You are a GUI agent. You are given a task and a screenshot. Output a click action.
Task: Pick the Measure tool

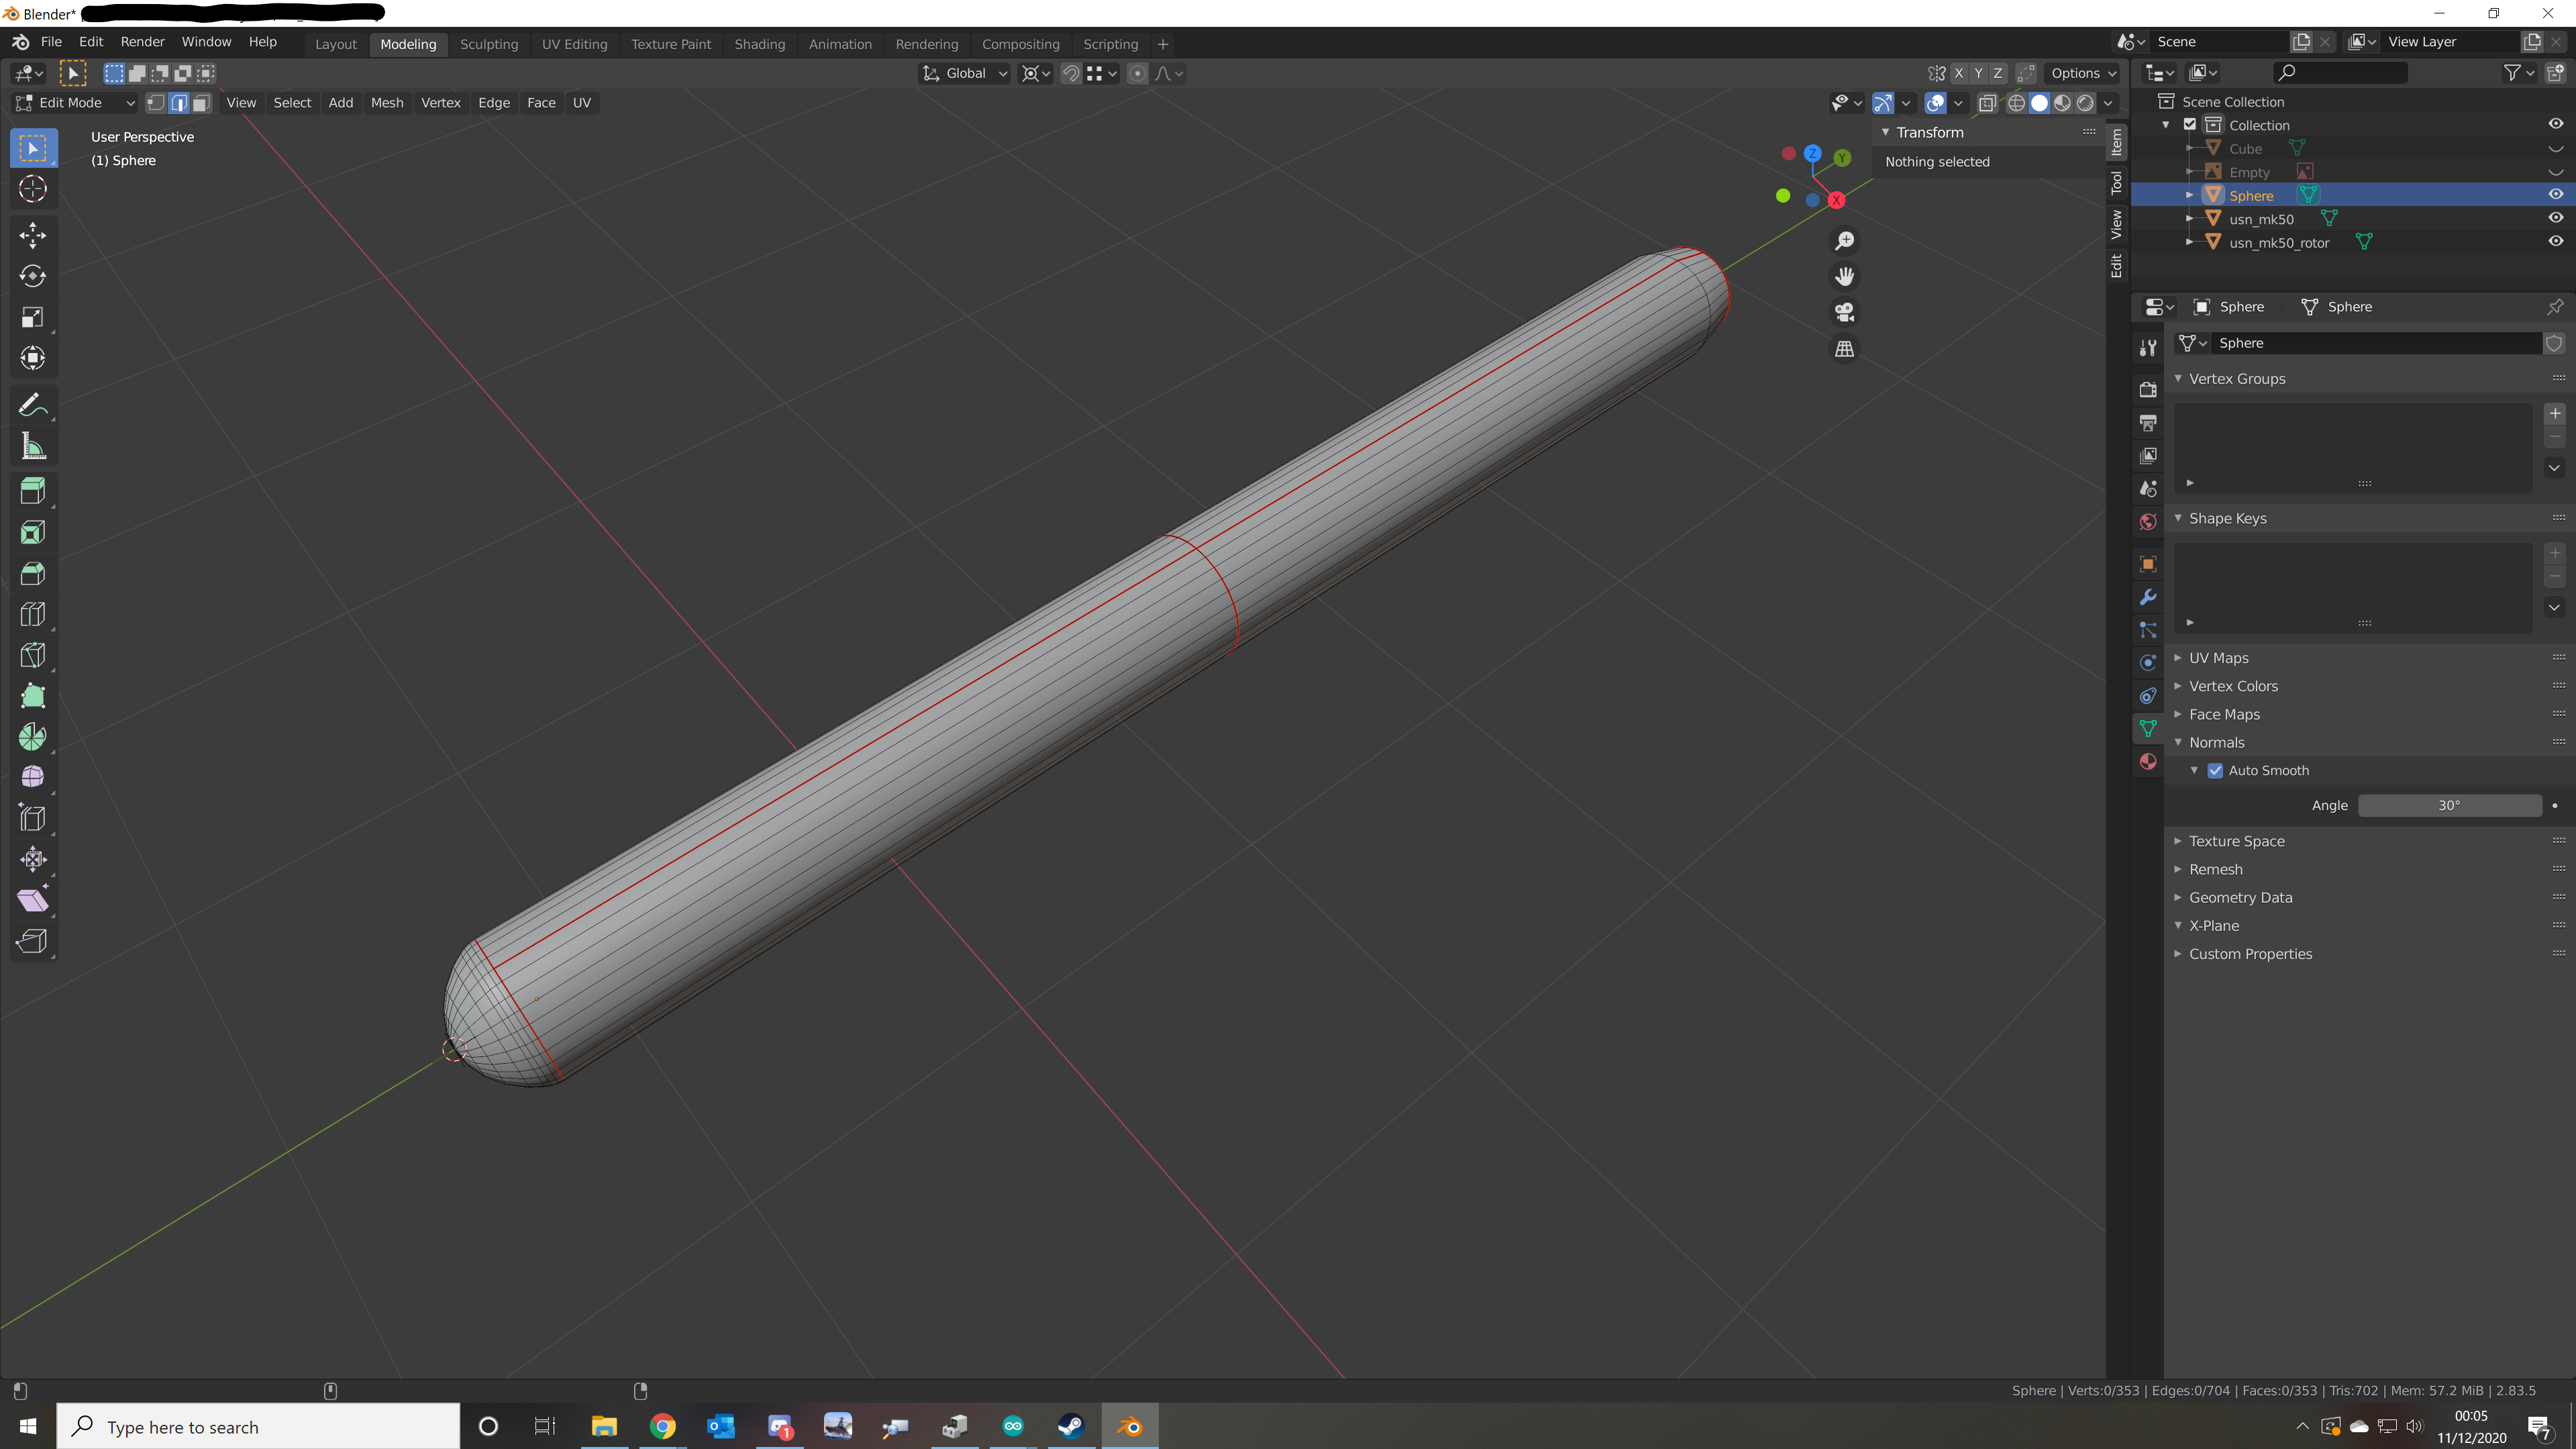(32, 447)
